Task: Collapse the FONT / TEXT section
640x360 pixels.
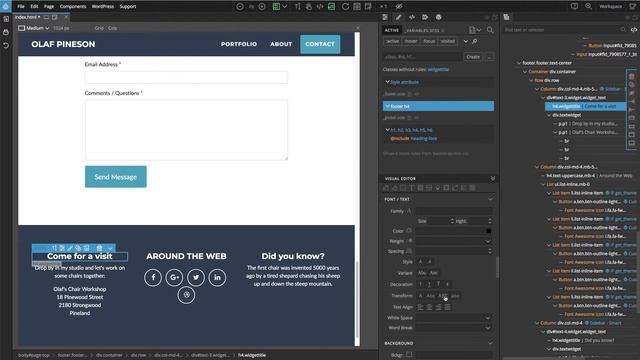Action: 490,199
